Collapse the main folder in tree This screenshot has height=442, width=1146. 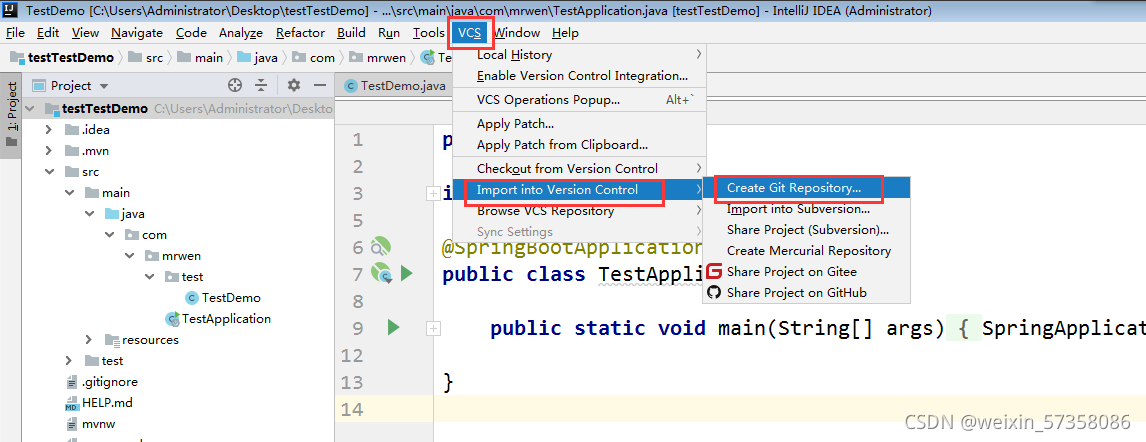[69, 193]
